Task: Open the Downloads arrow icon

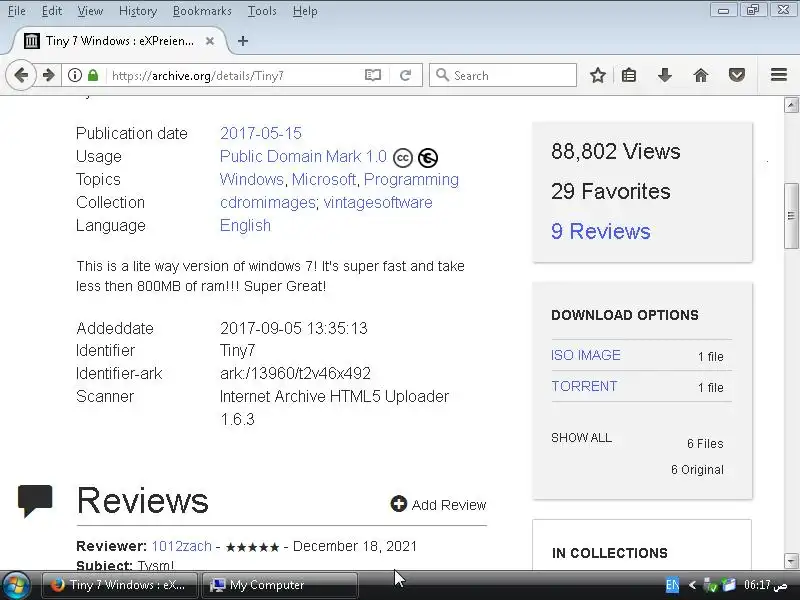Action: point(665,76)
